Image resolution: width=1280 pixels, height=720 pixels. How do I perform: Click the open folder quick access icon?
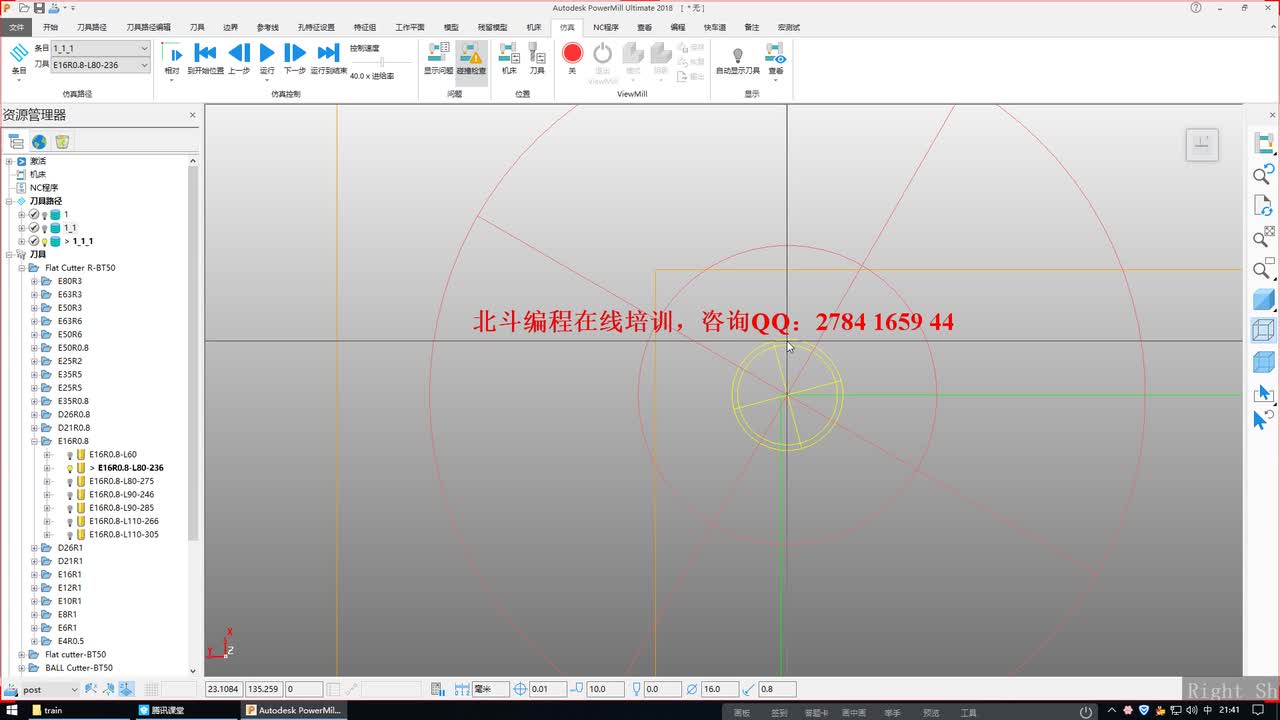pos(25,7)
